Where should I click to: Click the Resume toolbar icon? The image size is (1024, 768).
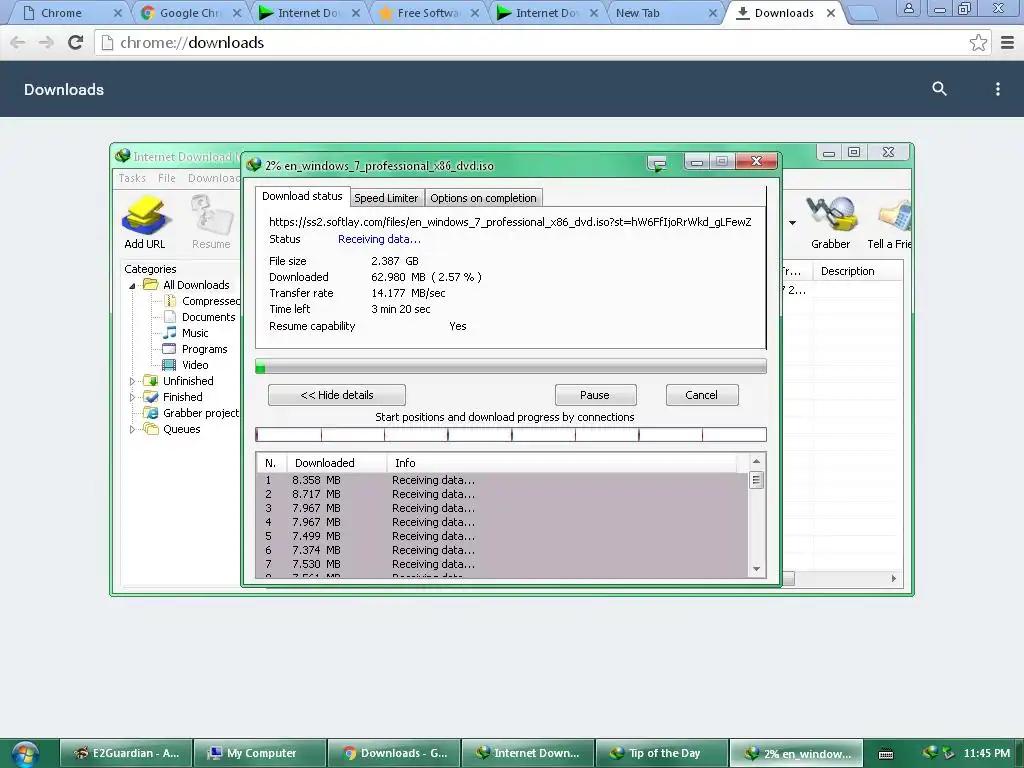[x=211, y=215]
